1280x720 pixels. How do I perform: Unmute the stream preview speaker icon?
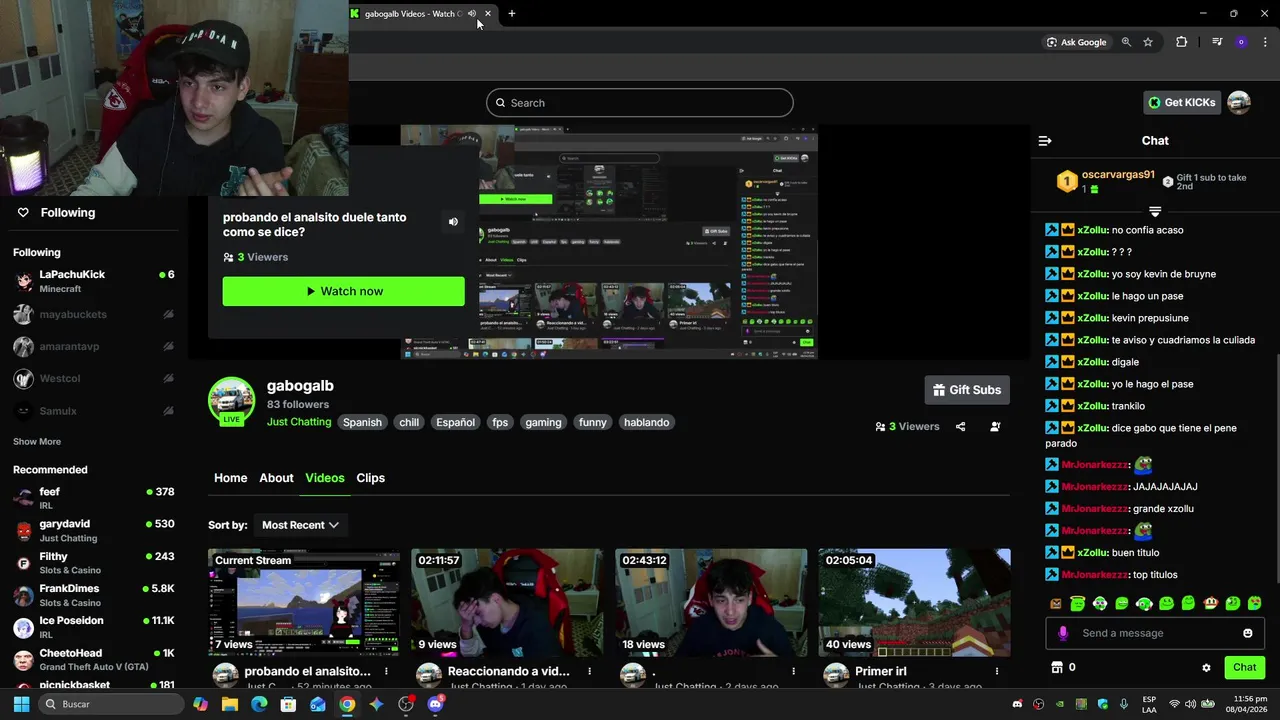(x=453, y=222)
